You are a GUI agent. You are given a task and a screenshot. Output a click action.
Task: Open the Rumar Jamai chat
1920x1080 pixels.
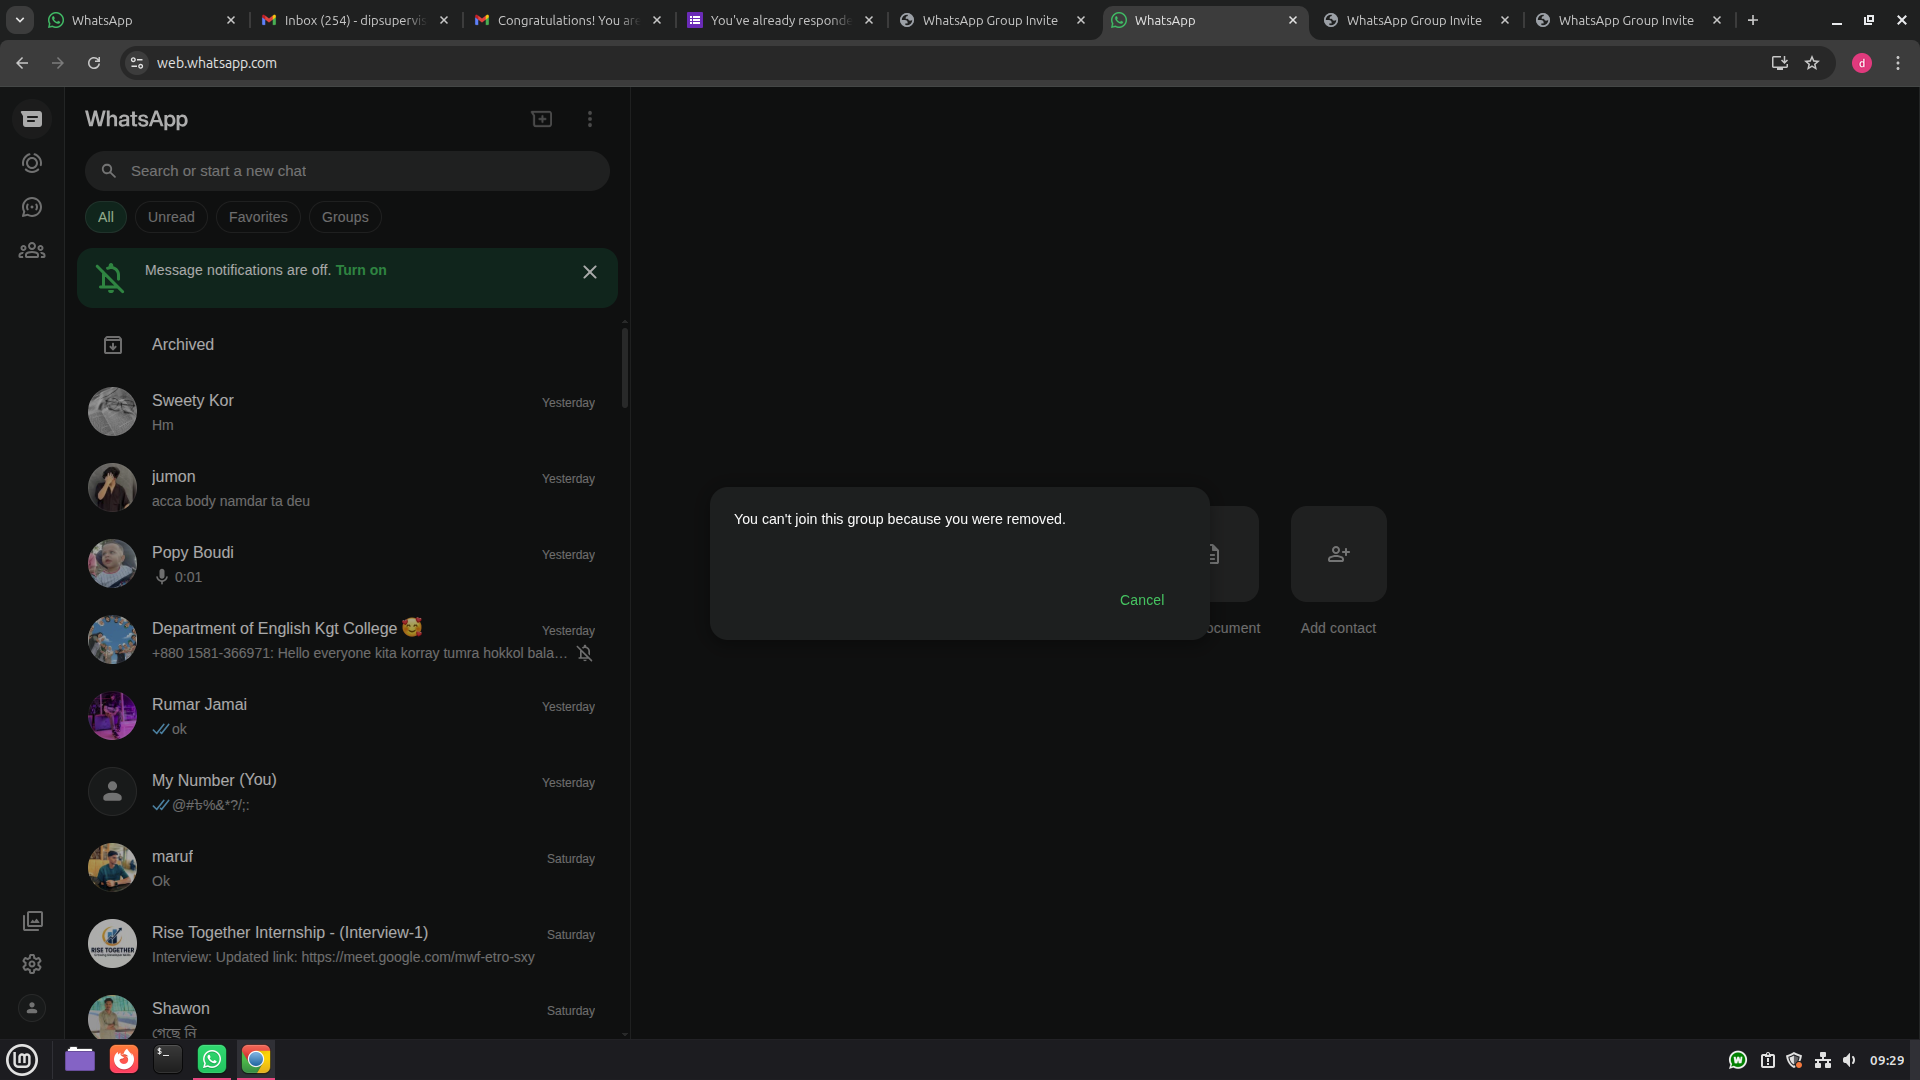347,716
